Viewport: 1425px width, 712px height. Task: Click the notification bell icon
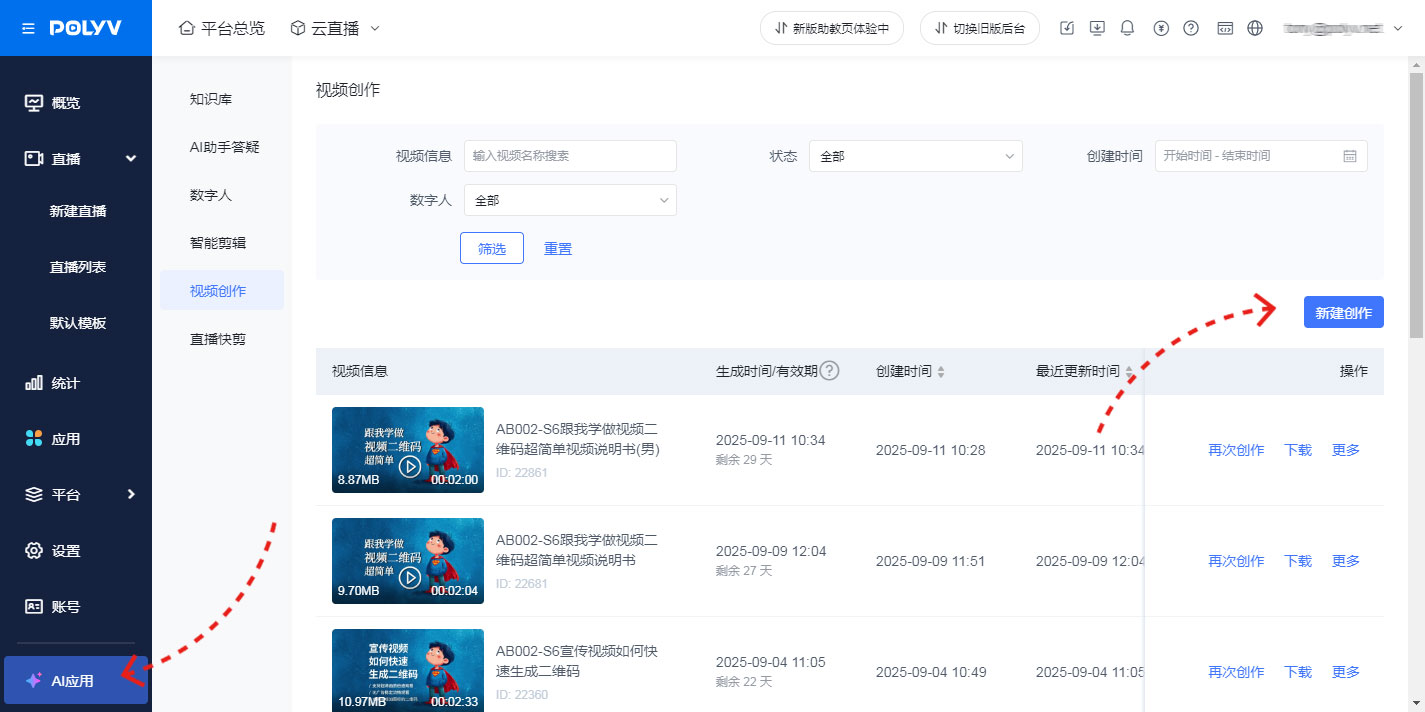point(1127,28)
